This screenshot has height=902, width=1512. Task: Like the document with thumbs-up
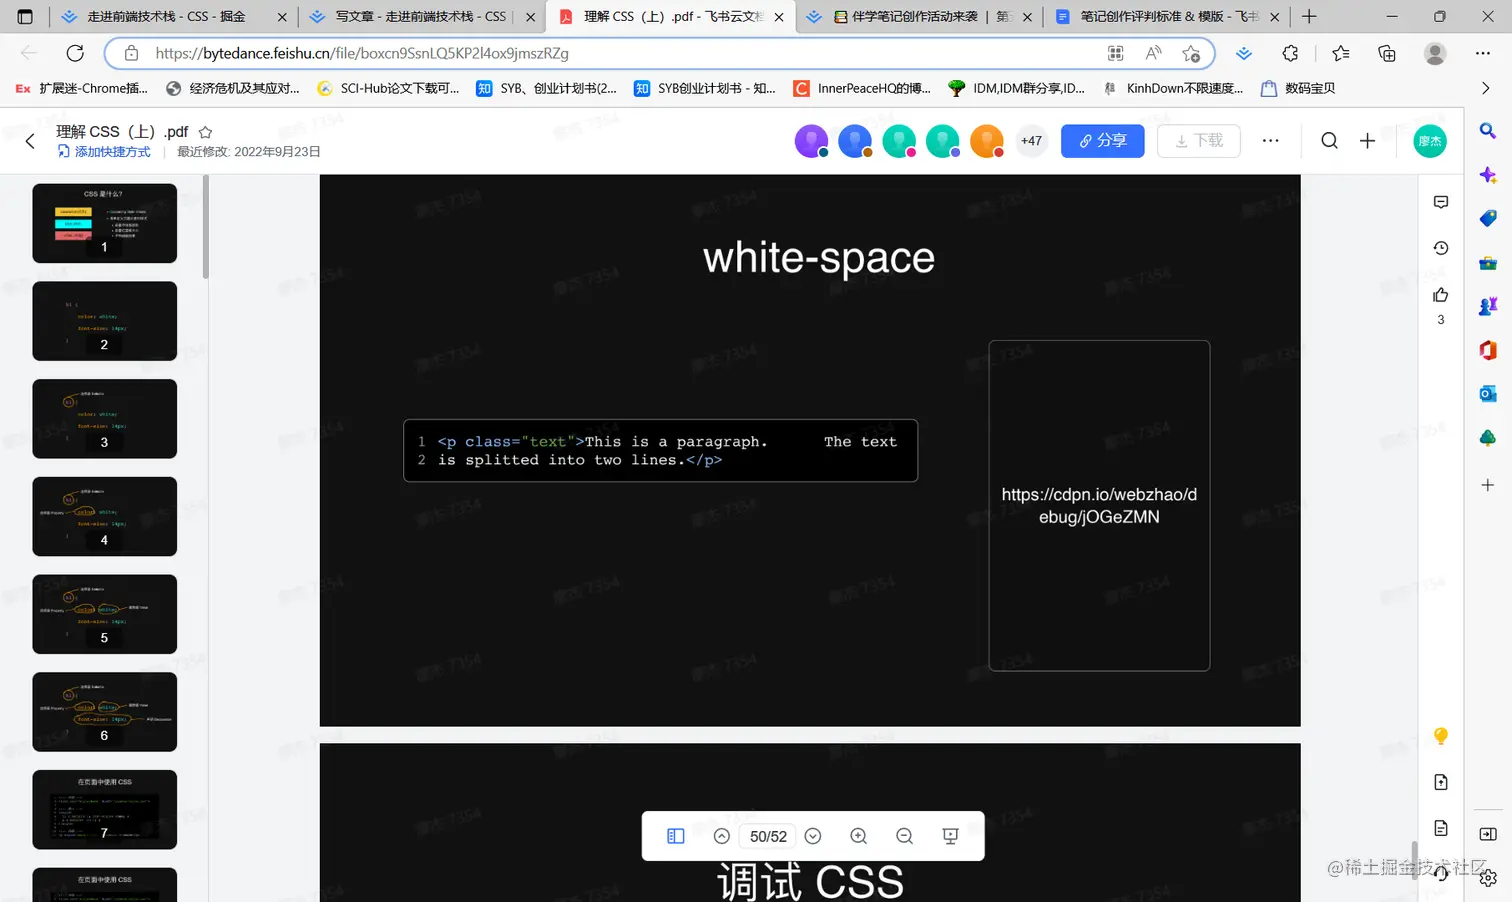pyautogui.click(x=1440, y=295)
